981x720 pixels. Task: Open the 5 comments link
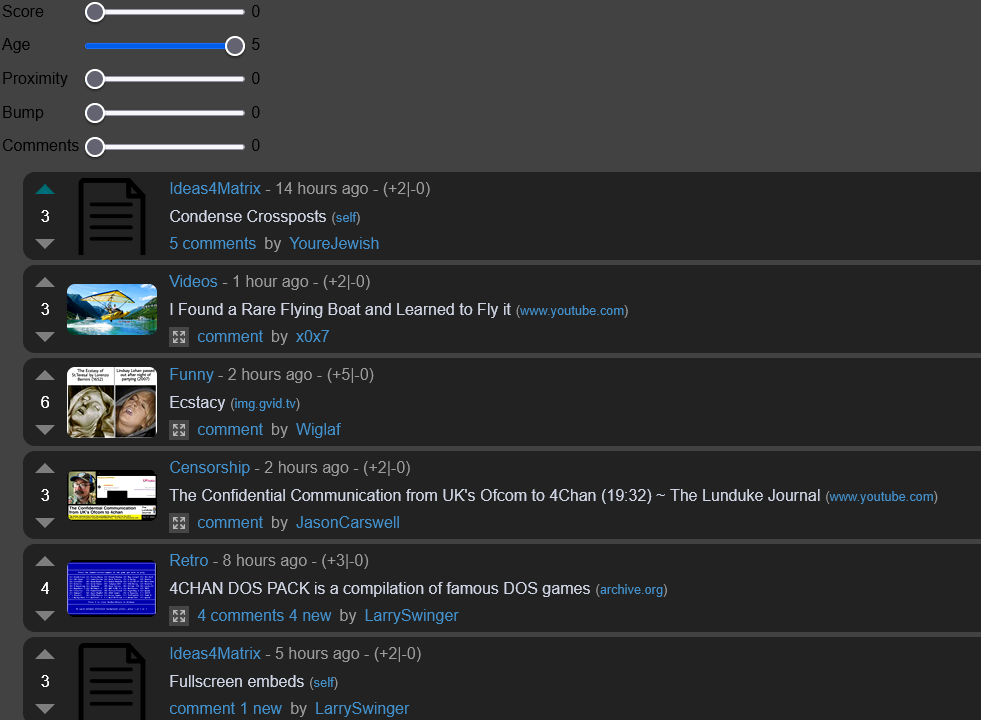[212, 243]
